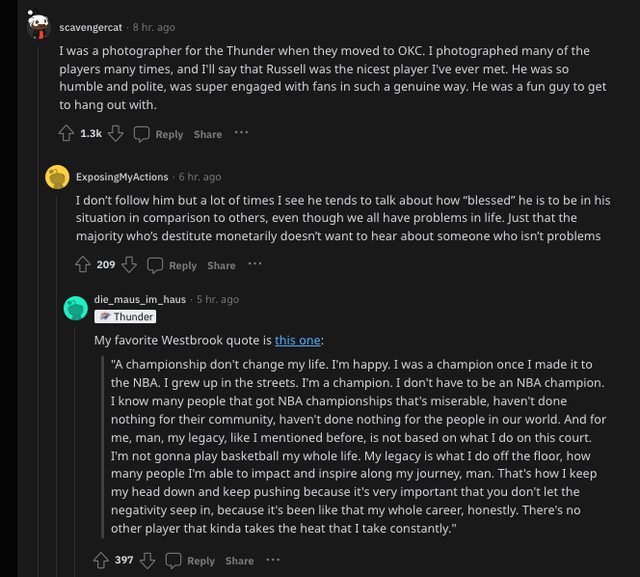Open more options on scavengercat's comment
Image resolution: width=640 pixels, height=577 pixels.
point(241,133)
